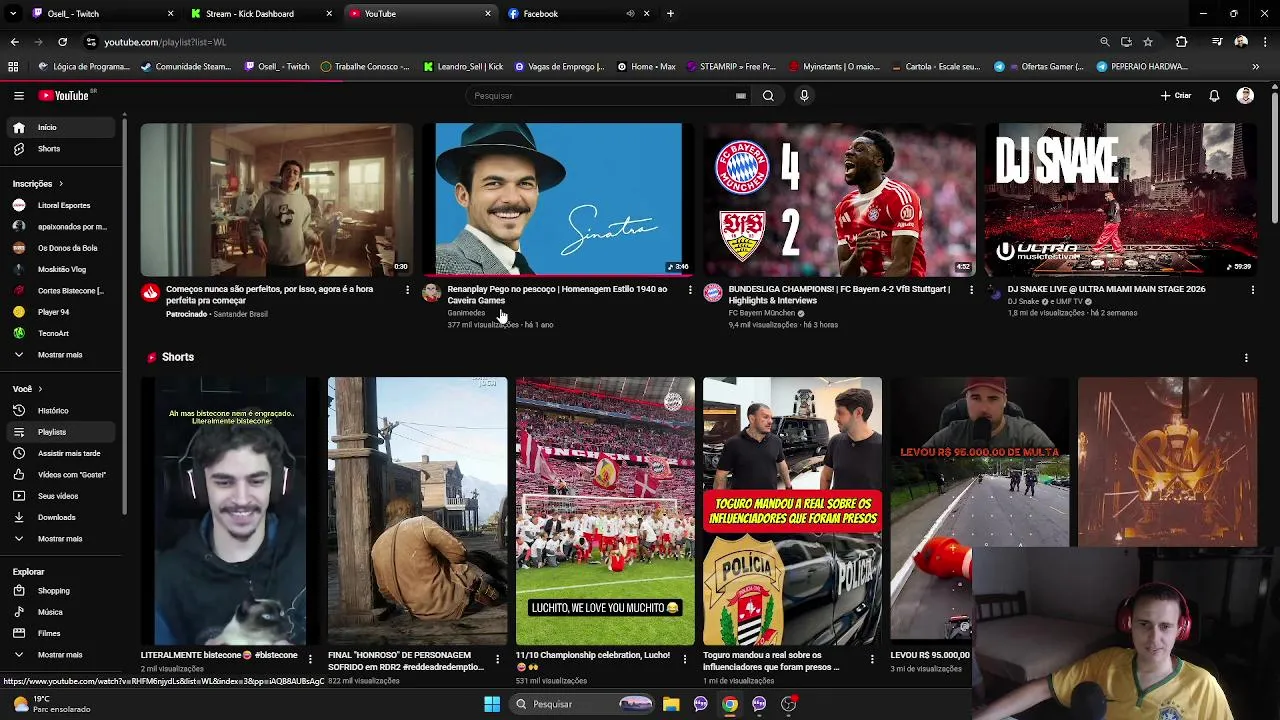Open Ganimedes channel link
The image size is (1280, 720).
tap(466, 313)
